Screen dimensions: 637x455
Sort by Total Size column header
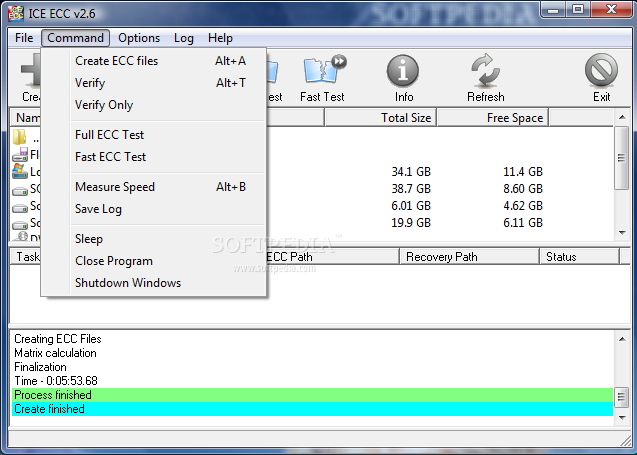point(380,118)
